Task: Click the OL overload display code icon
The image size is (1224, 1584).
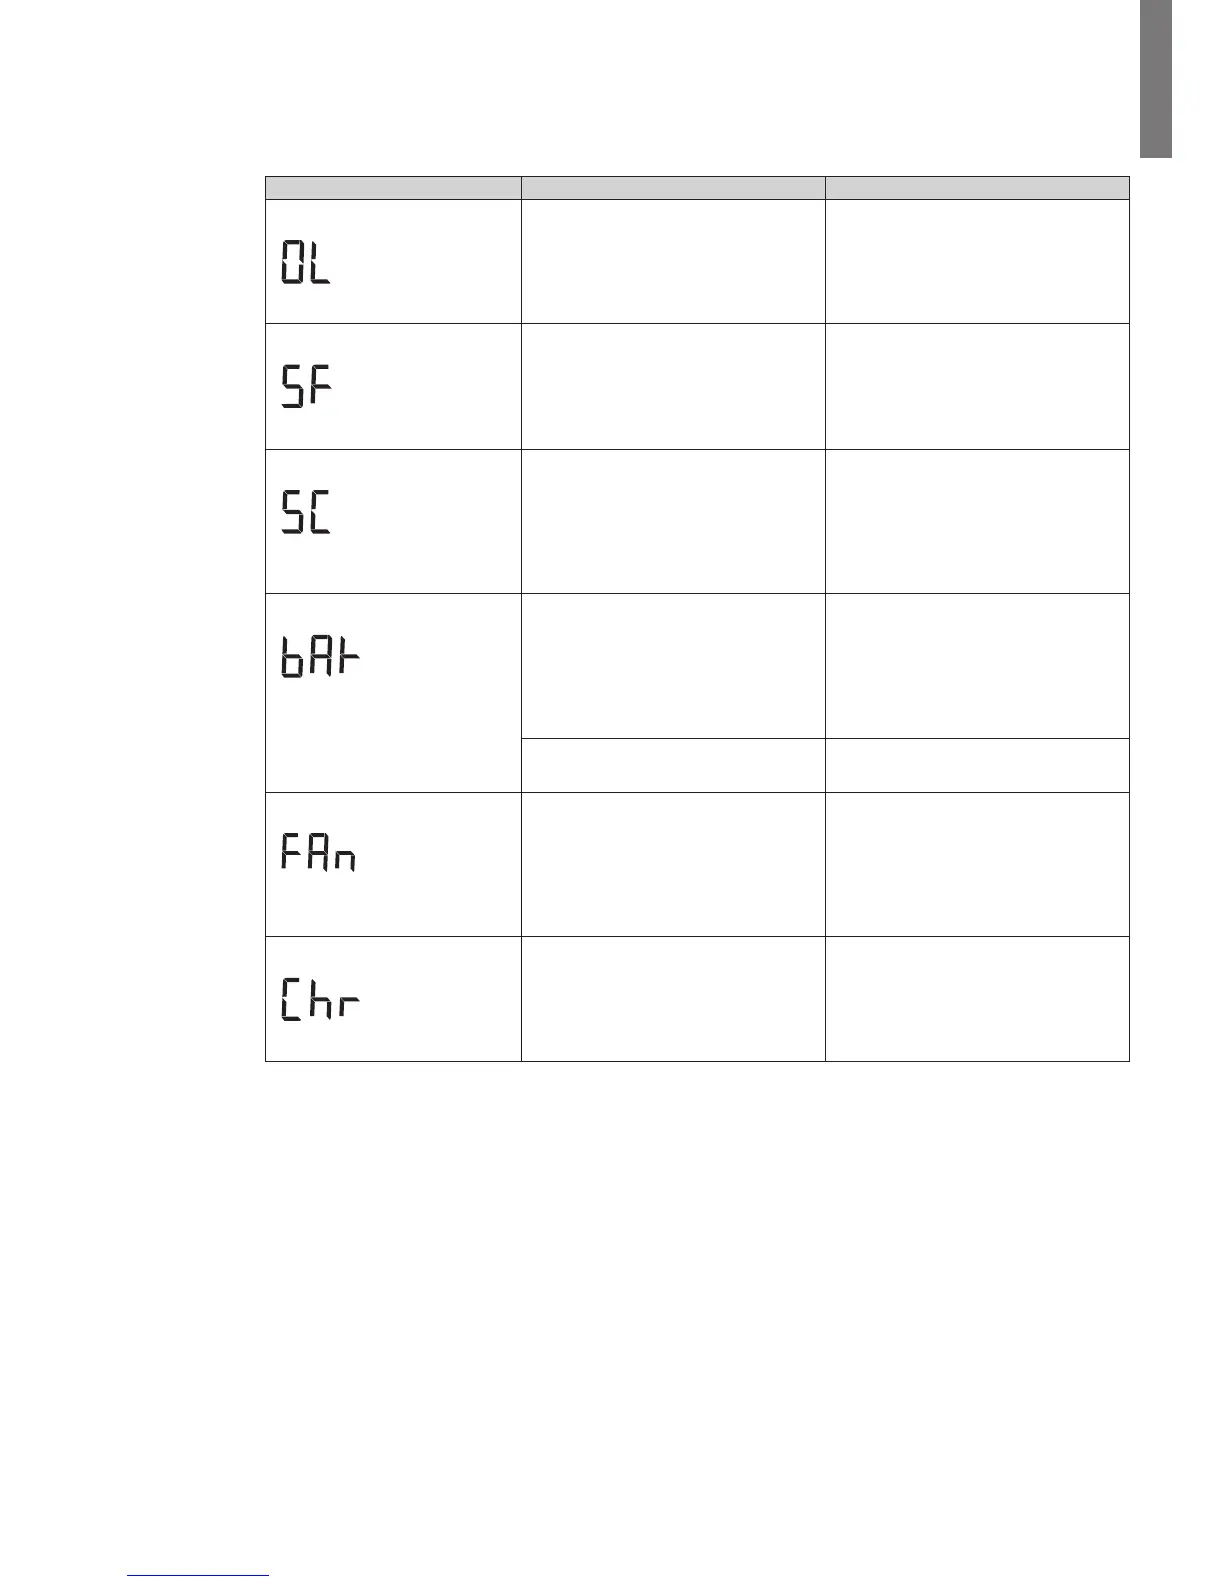Action: point(305,263)
